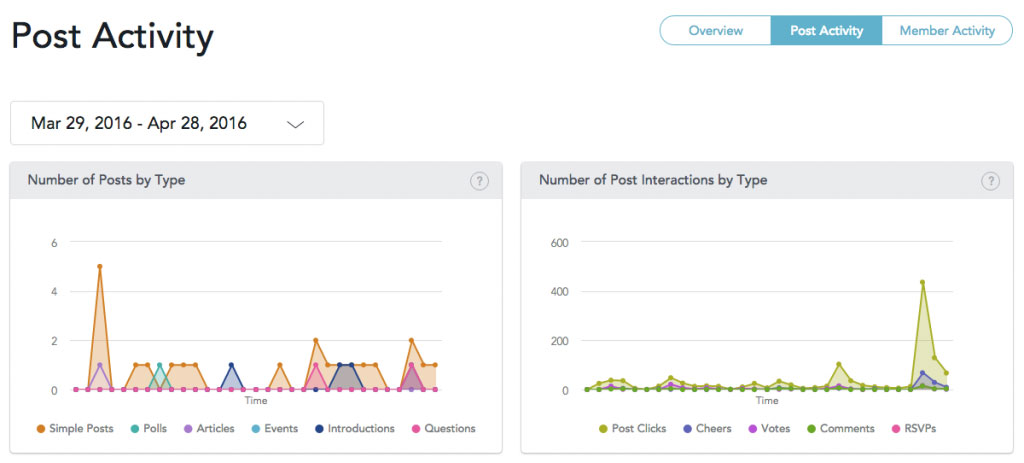Viewport: 1024px width, 463px height.
Task: Hide Cheers series in interactions chart
Action: coord(707,429)
